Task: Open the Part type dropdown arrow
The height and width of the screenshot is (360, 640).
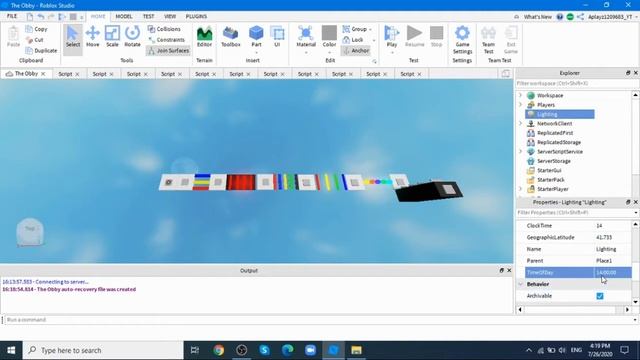Action: (256, 53)
